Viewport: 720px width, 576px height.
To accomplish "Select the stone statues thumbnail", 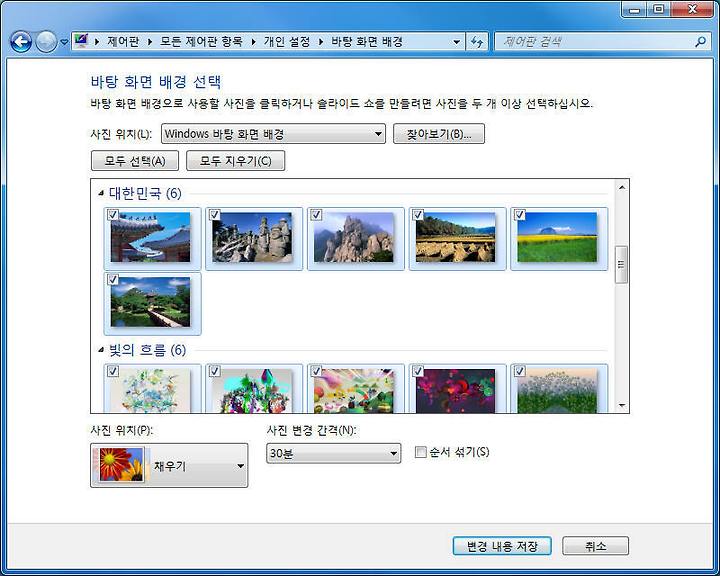I will tap(252, 237).
